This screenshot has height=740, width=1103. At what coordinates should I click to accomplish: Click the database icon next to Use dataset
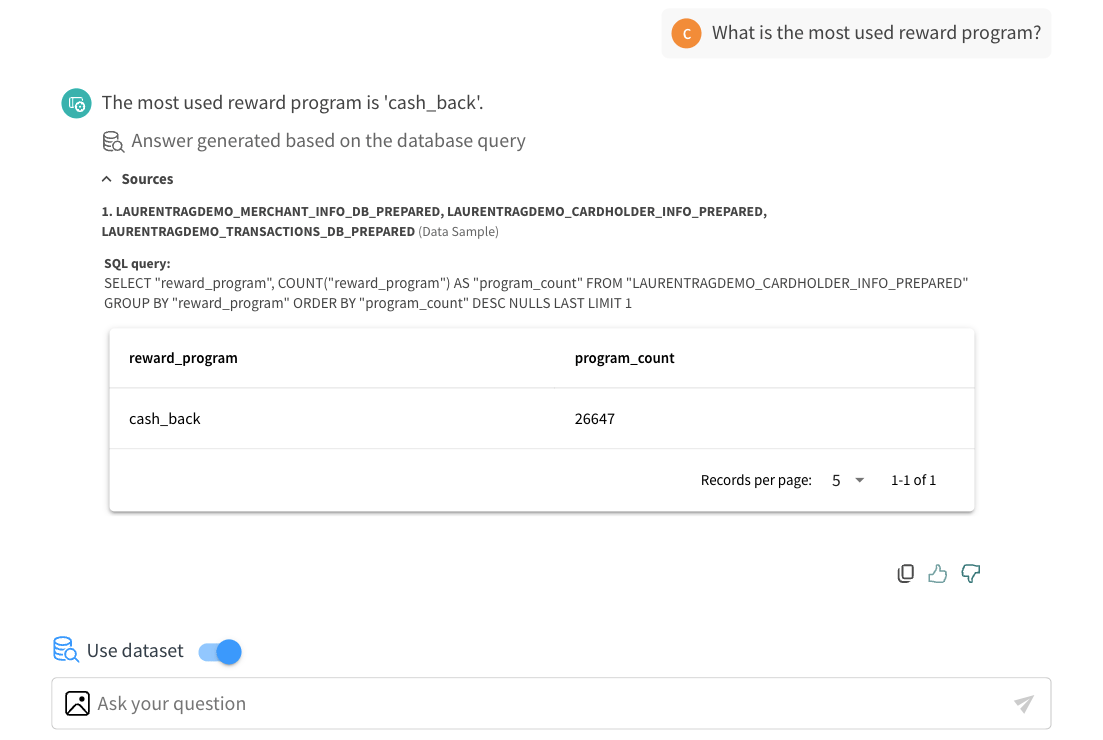coord(64,650)
